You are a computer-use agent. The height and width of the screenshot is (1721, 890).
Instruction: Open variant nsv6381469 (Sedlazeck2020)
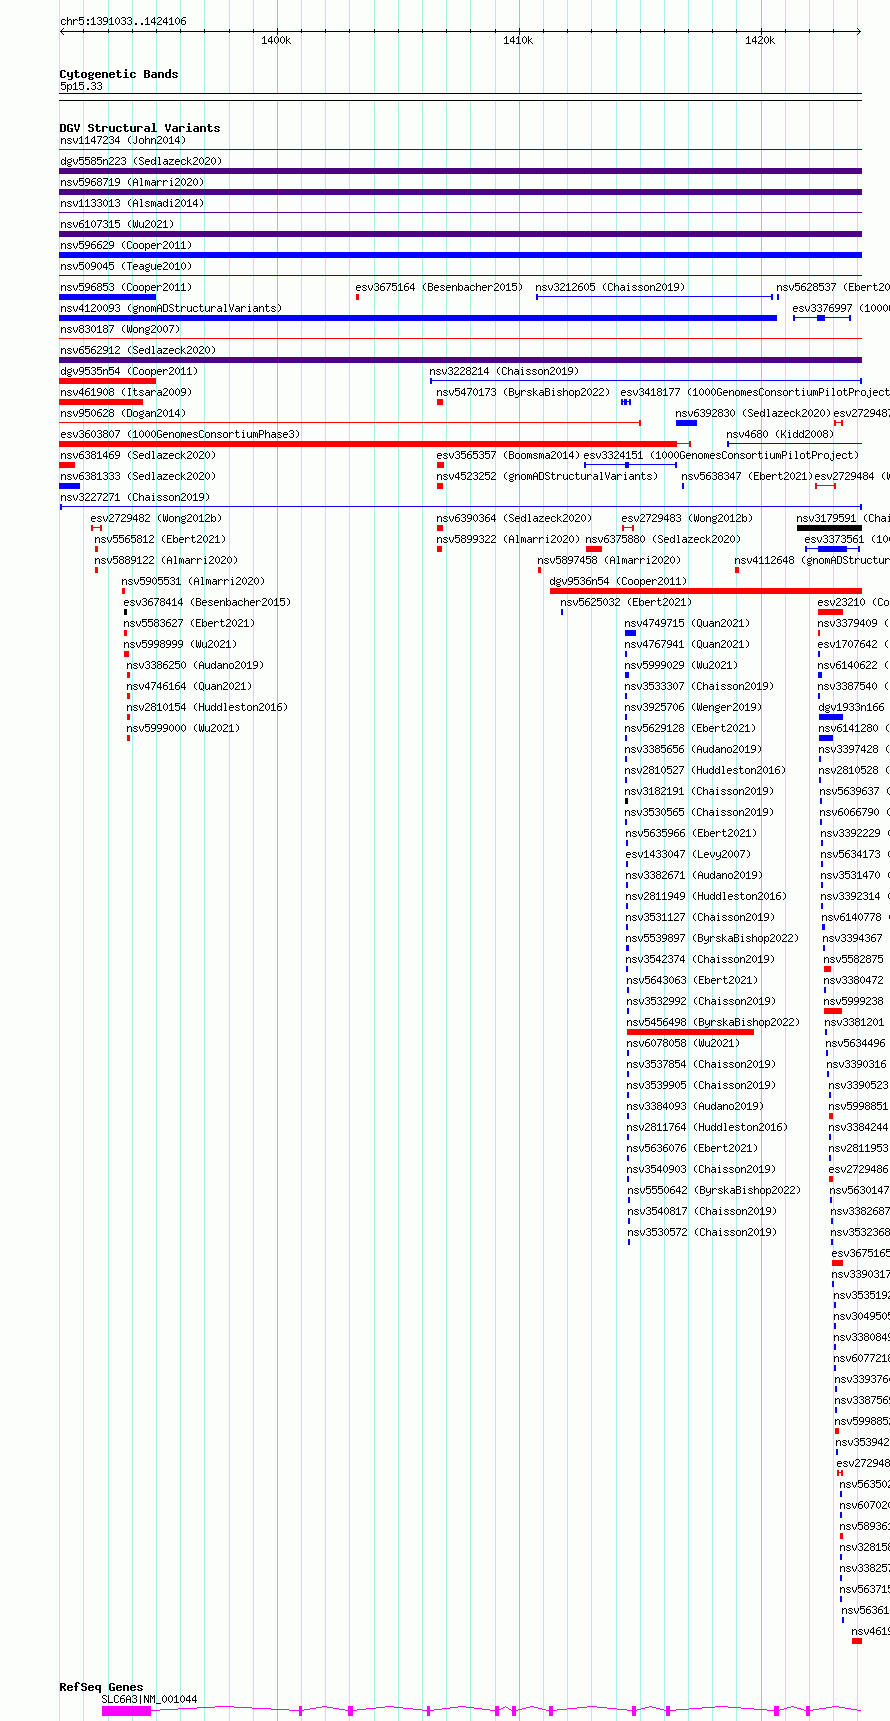click(138, 456)
